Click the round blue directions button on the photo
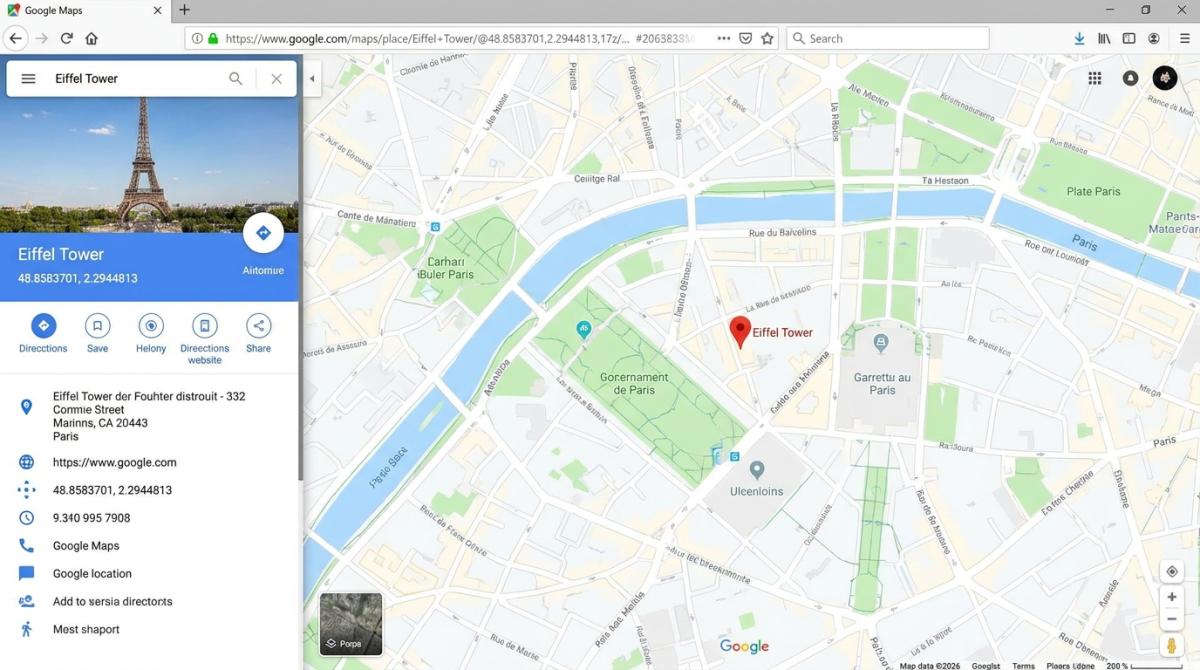Screen dimensions: 1200x670 [x=263, y=233]
